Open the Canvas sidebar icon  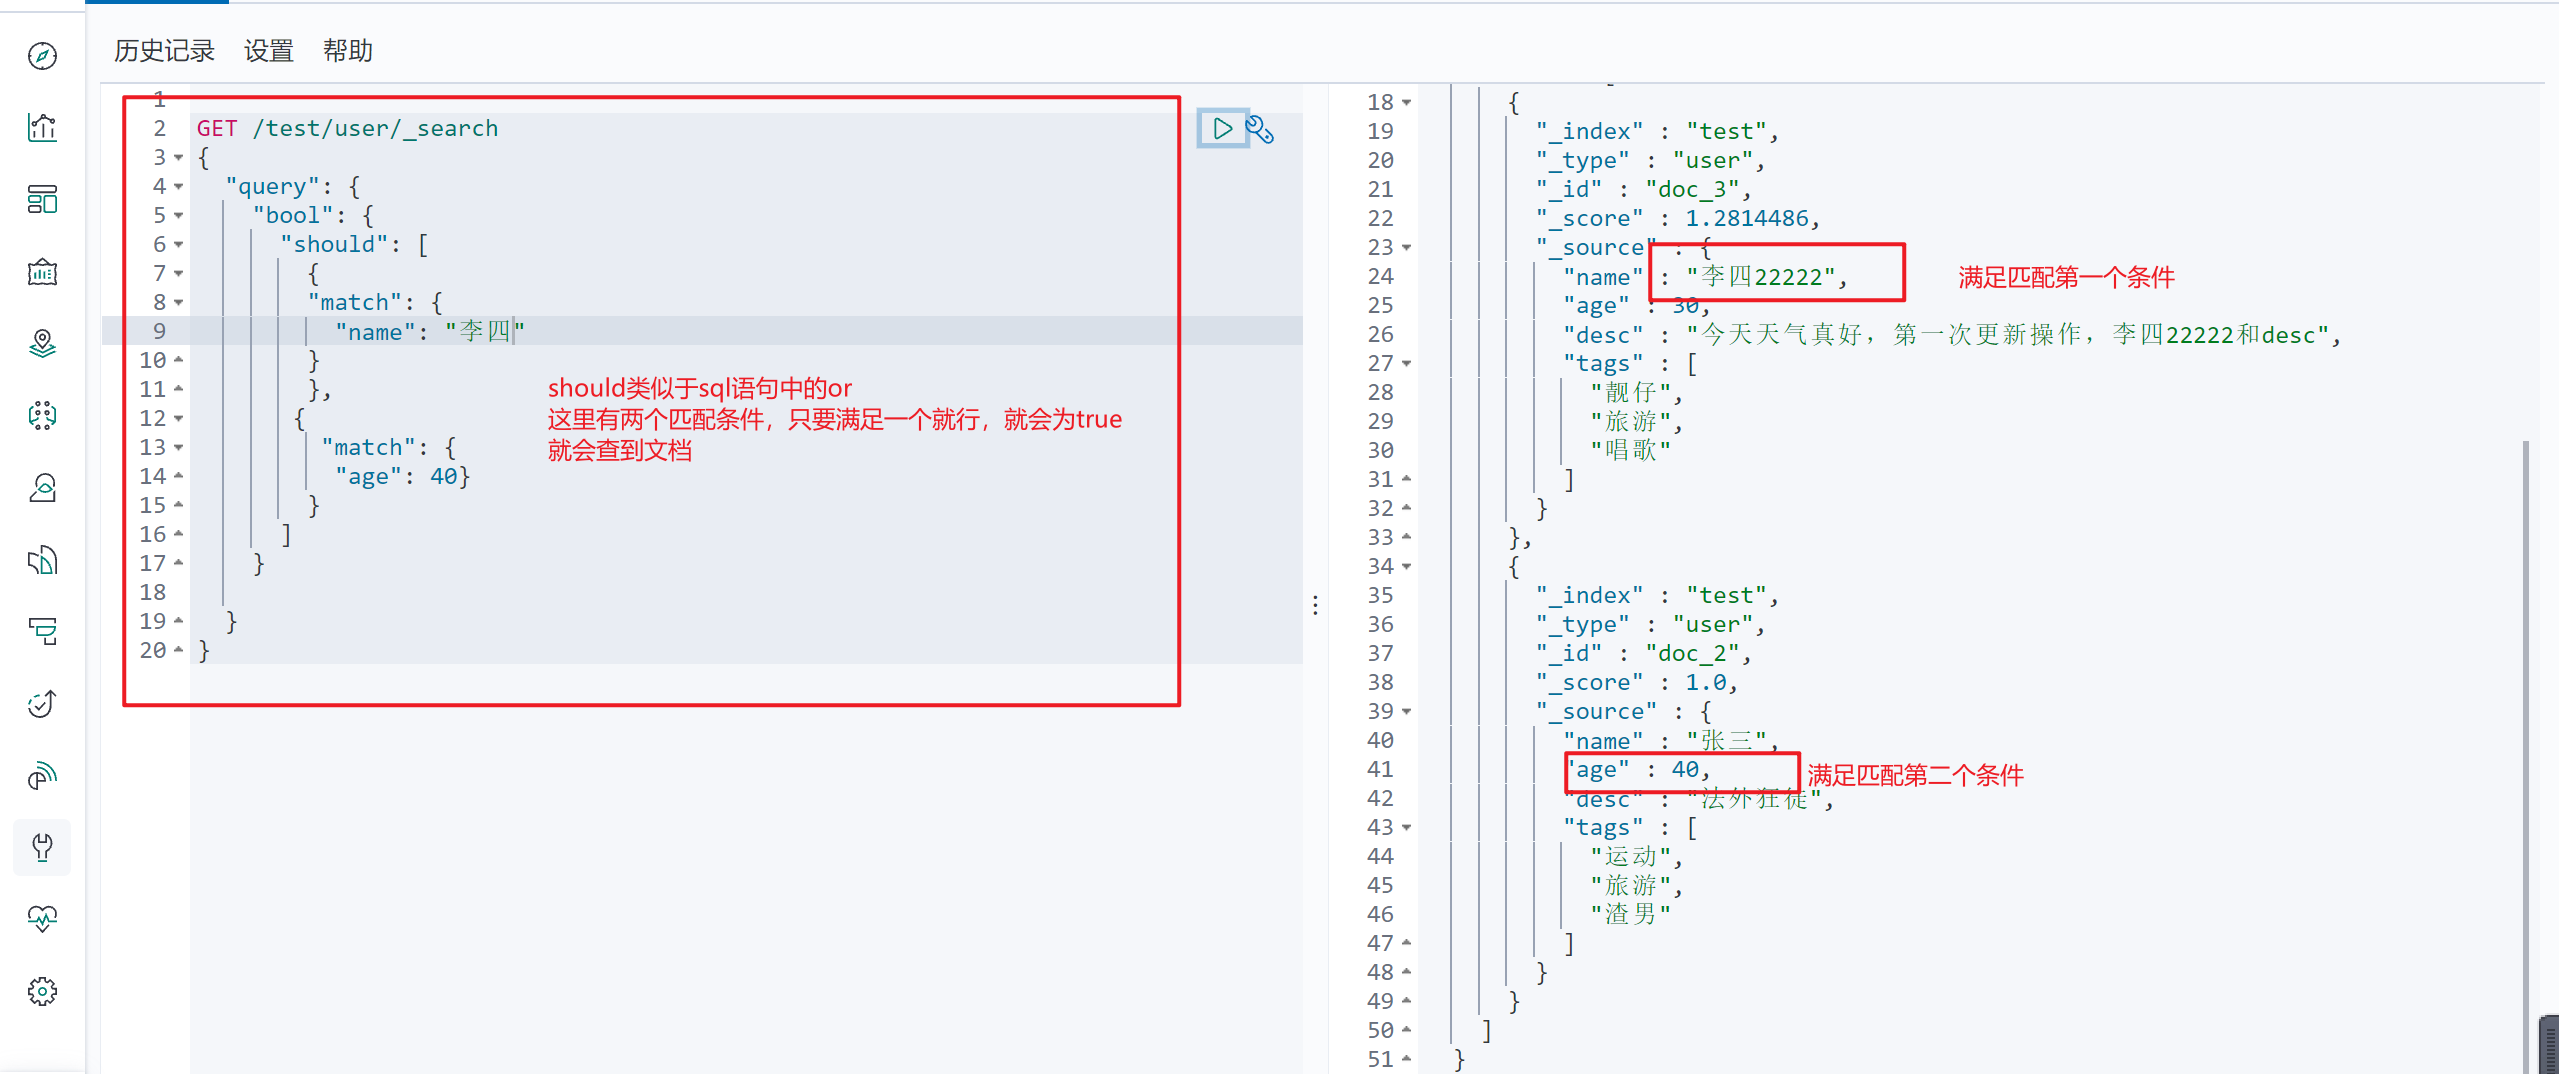(42, 272)
